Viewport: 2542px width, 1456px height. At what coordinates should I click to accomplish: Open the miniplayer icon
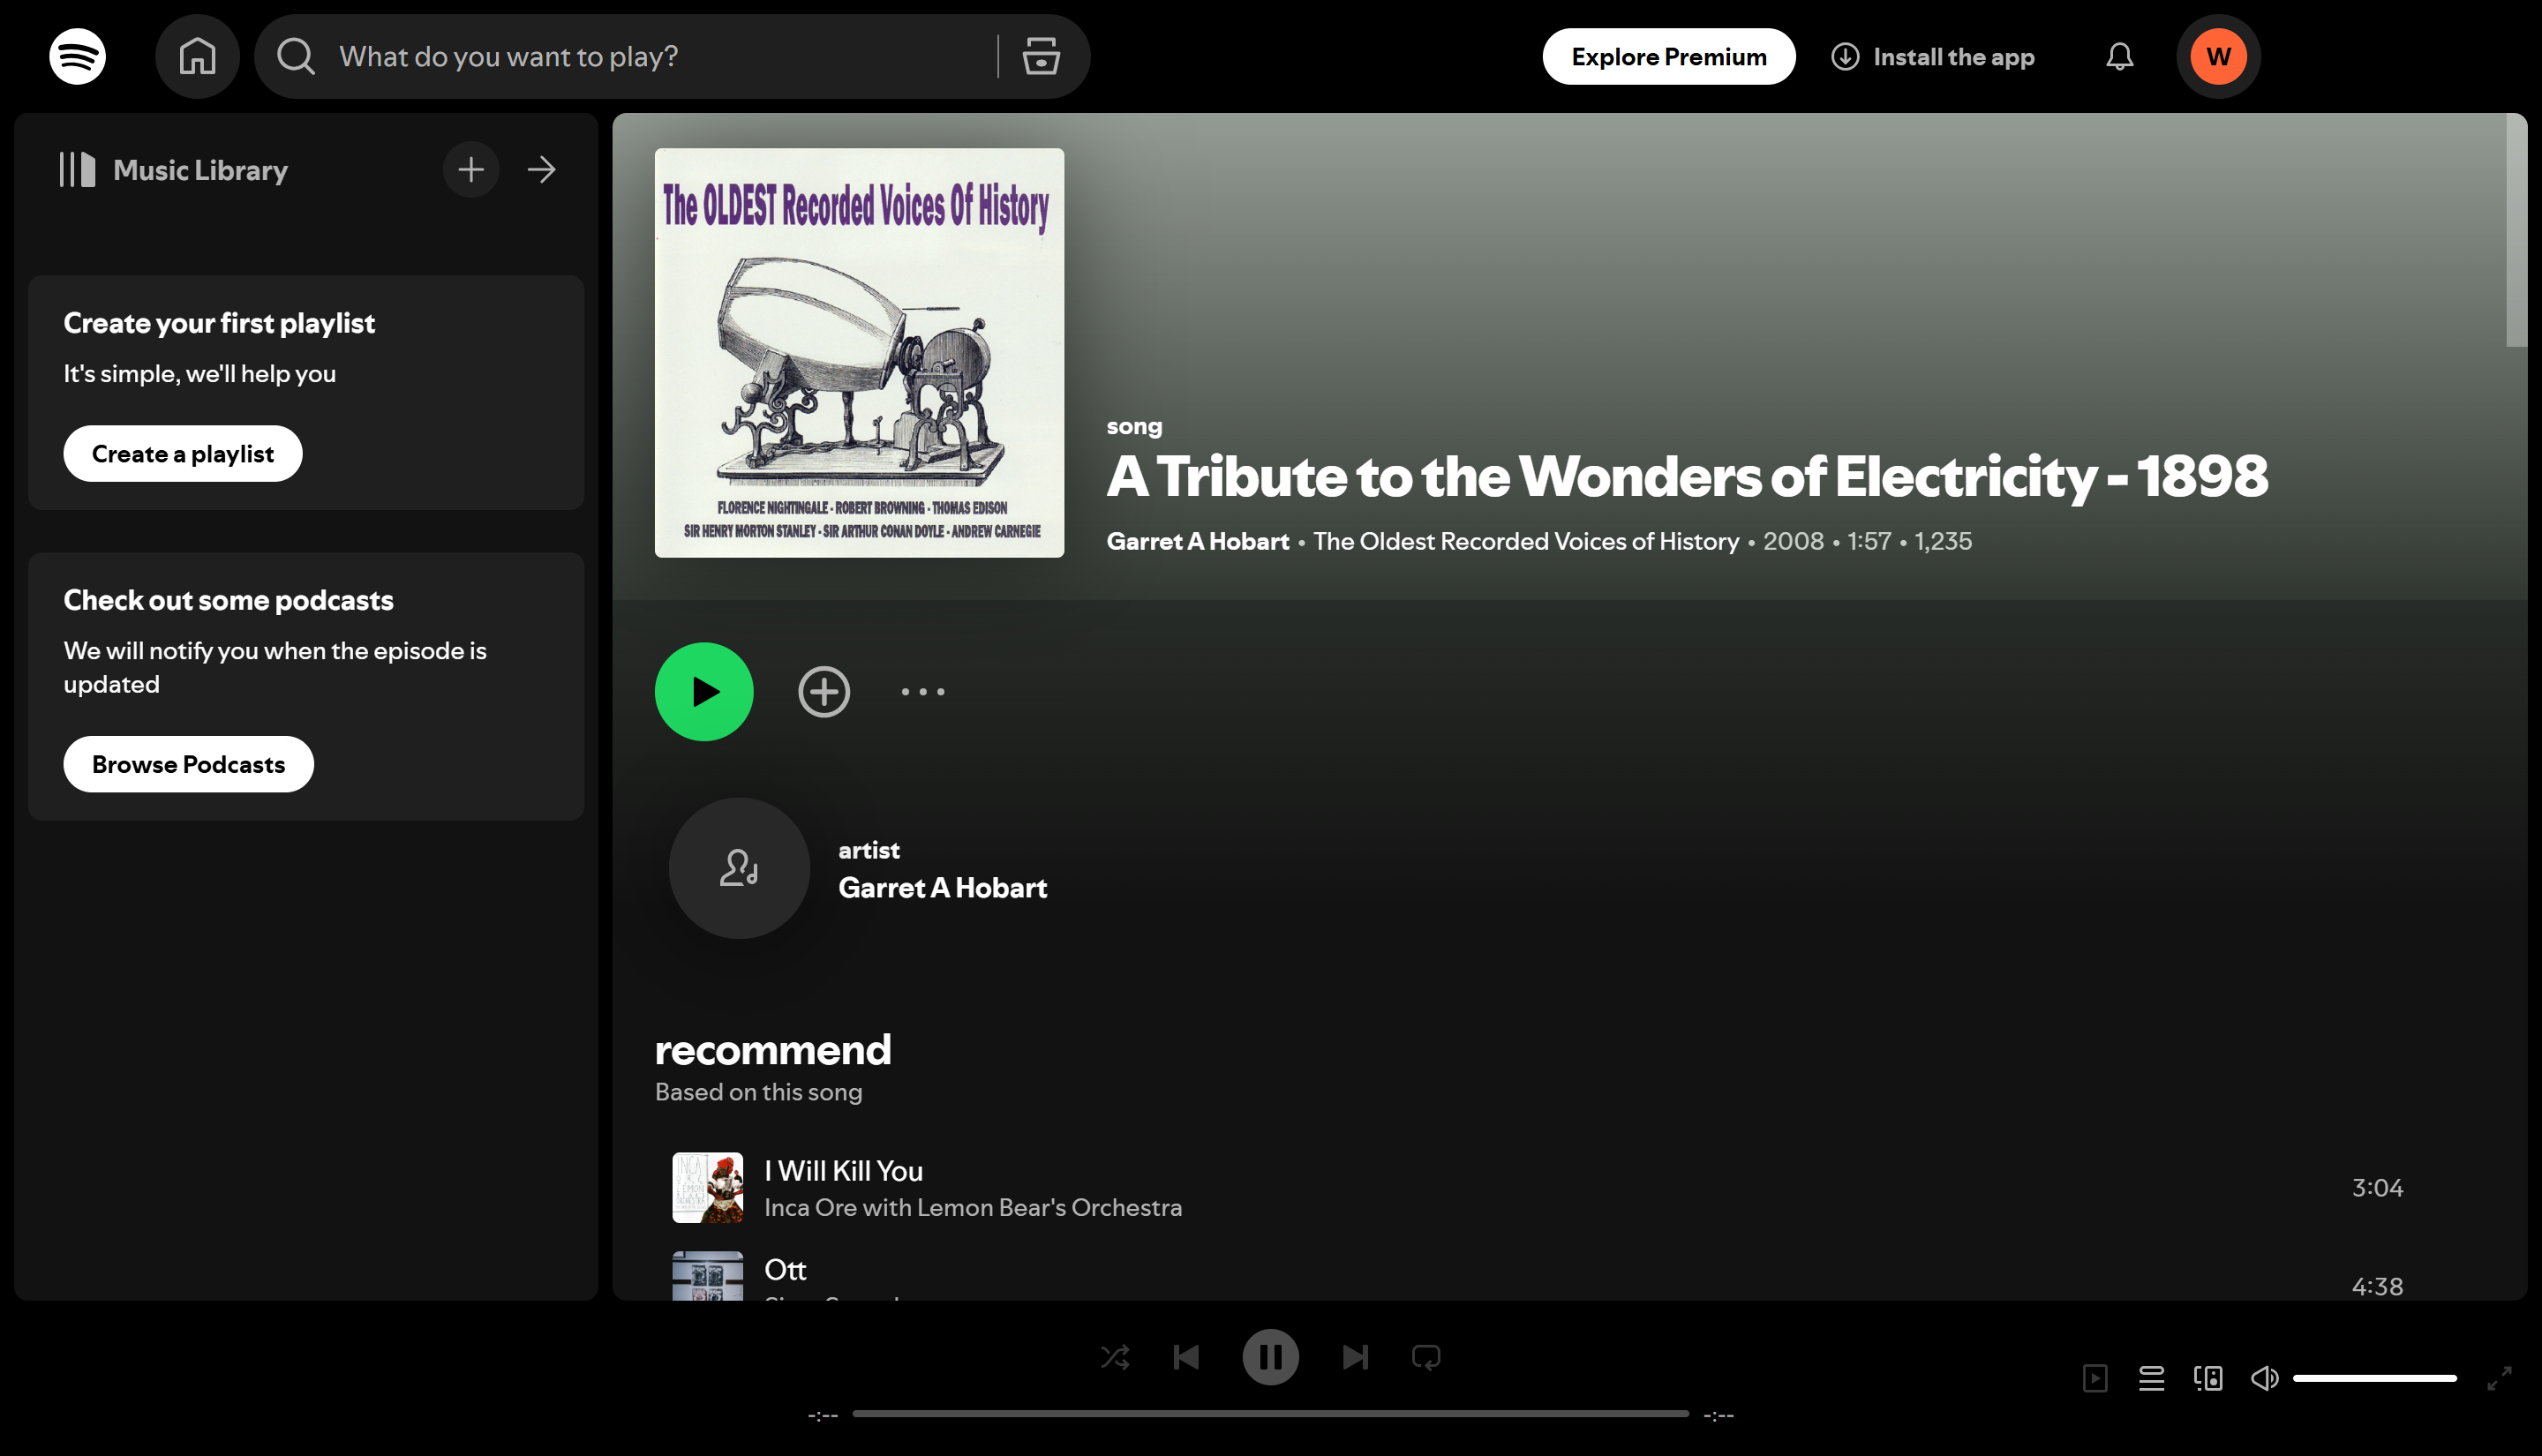(2096, 1377)
